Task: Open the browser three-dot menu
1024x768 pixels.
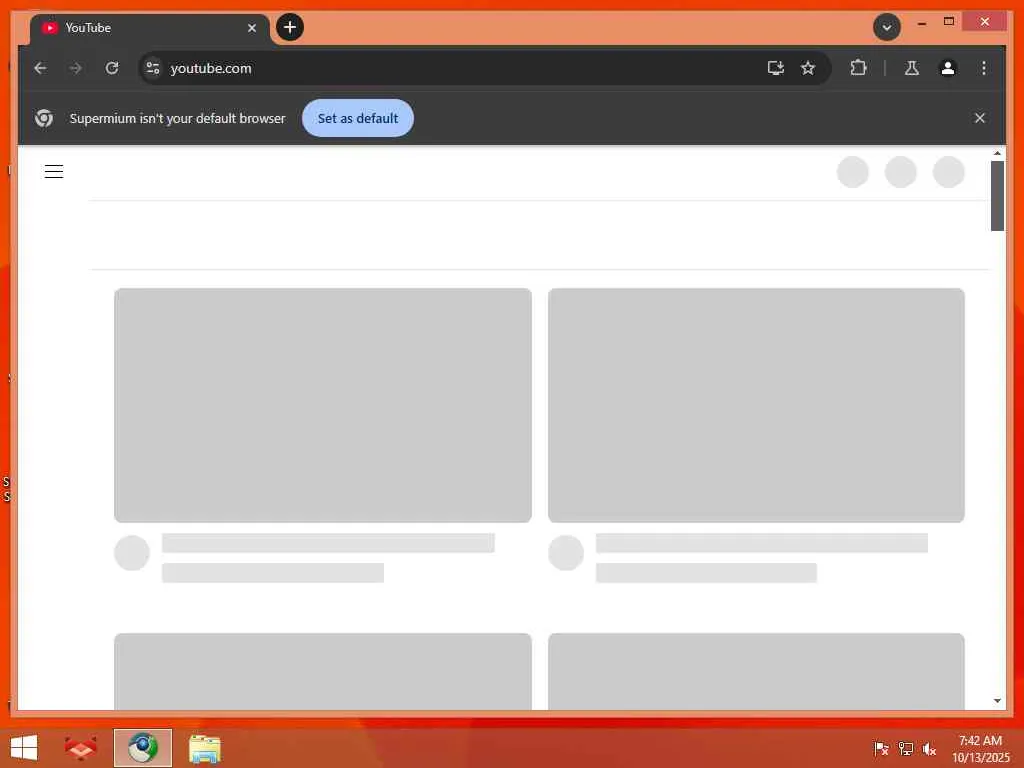Action: [x=984, y=68]
